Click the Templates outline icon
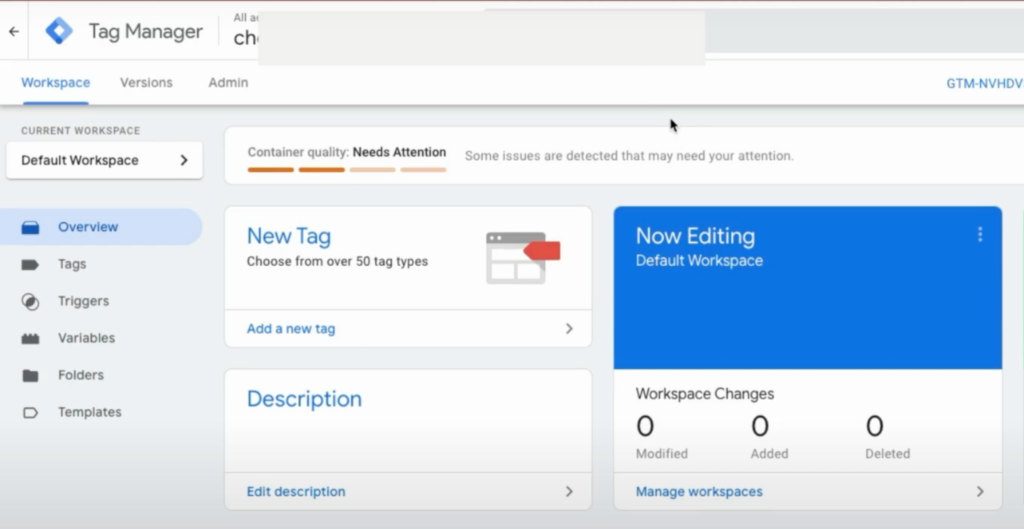1024x529 pixels. point(30,413)
